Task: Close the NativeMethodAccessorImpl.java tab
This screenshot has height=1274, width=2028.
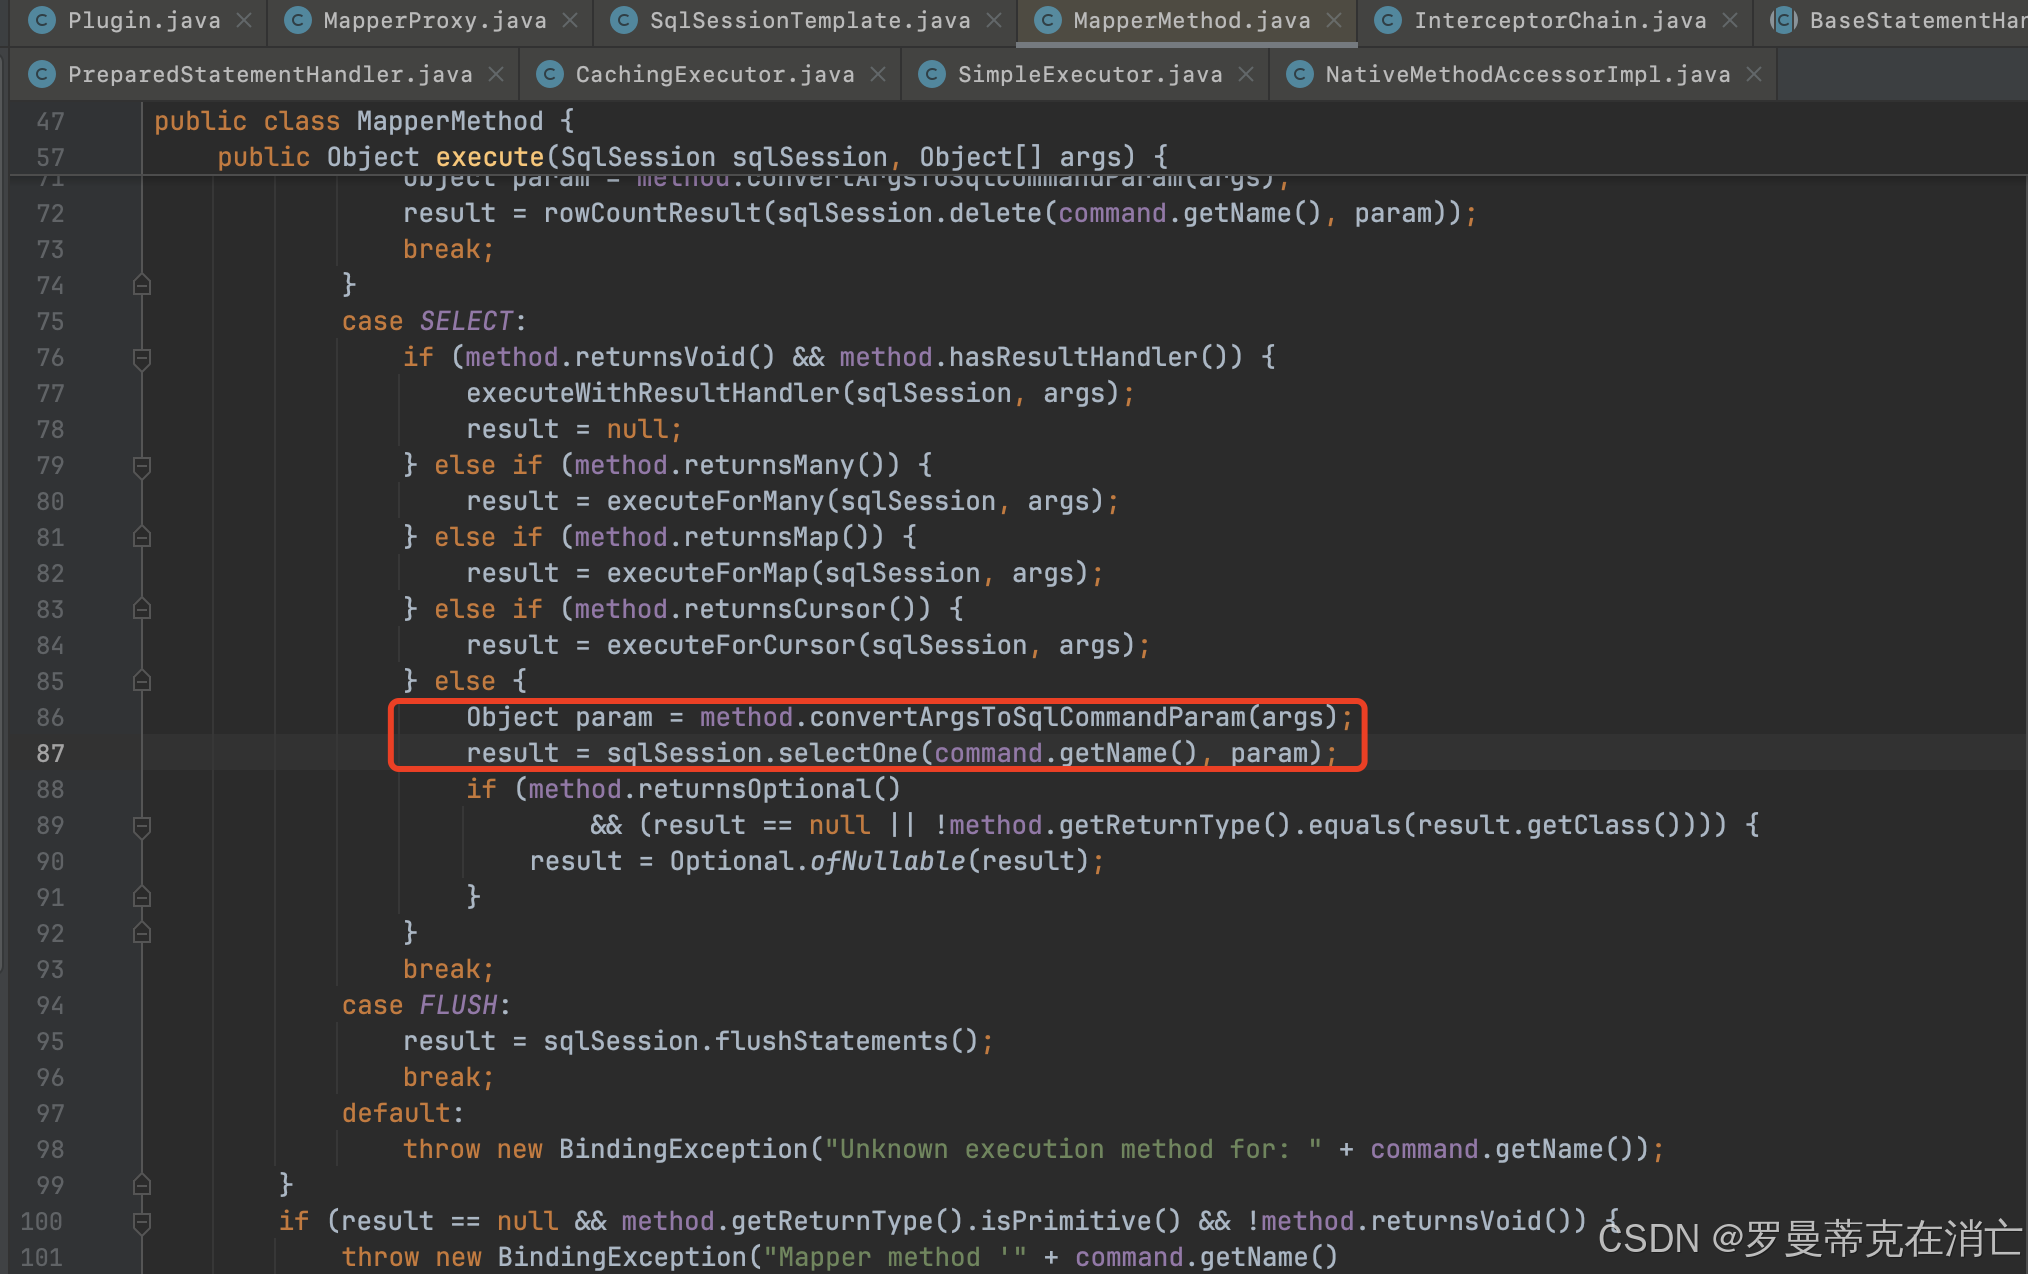Action: point(1754,74)
